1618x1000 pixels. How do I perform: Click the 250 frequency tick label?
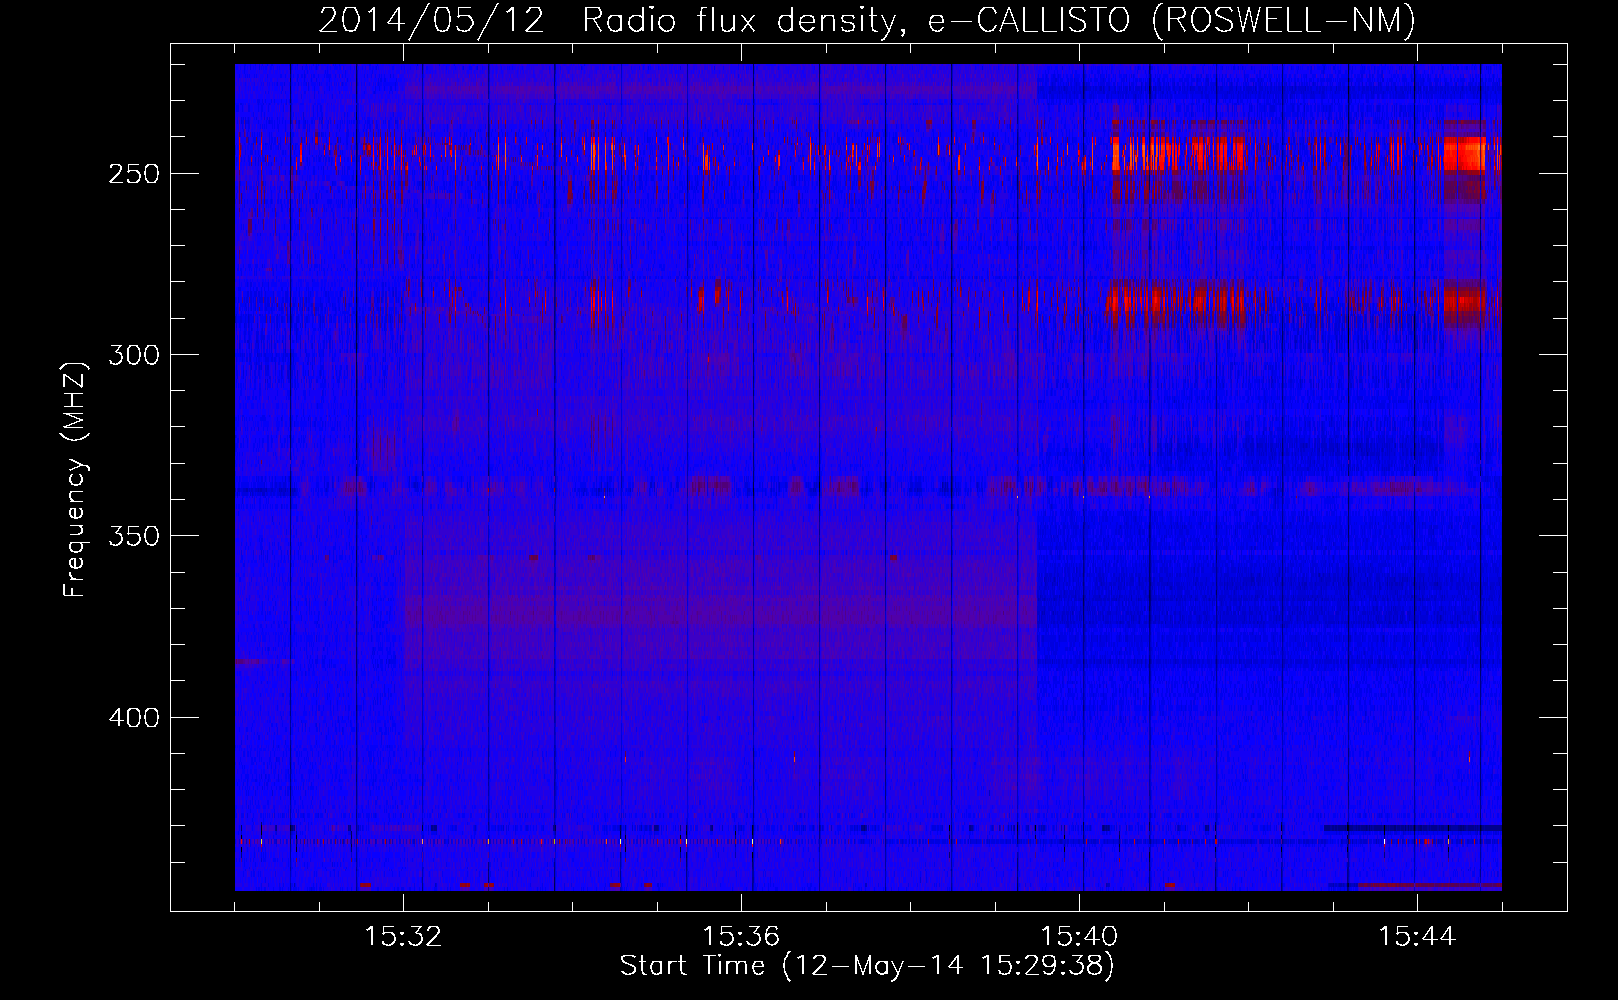[x=132, y=174]
